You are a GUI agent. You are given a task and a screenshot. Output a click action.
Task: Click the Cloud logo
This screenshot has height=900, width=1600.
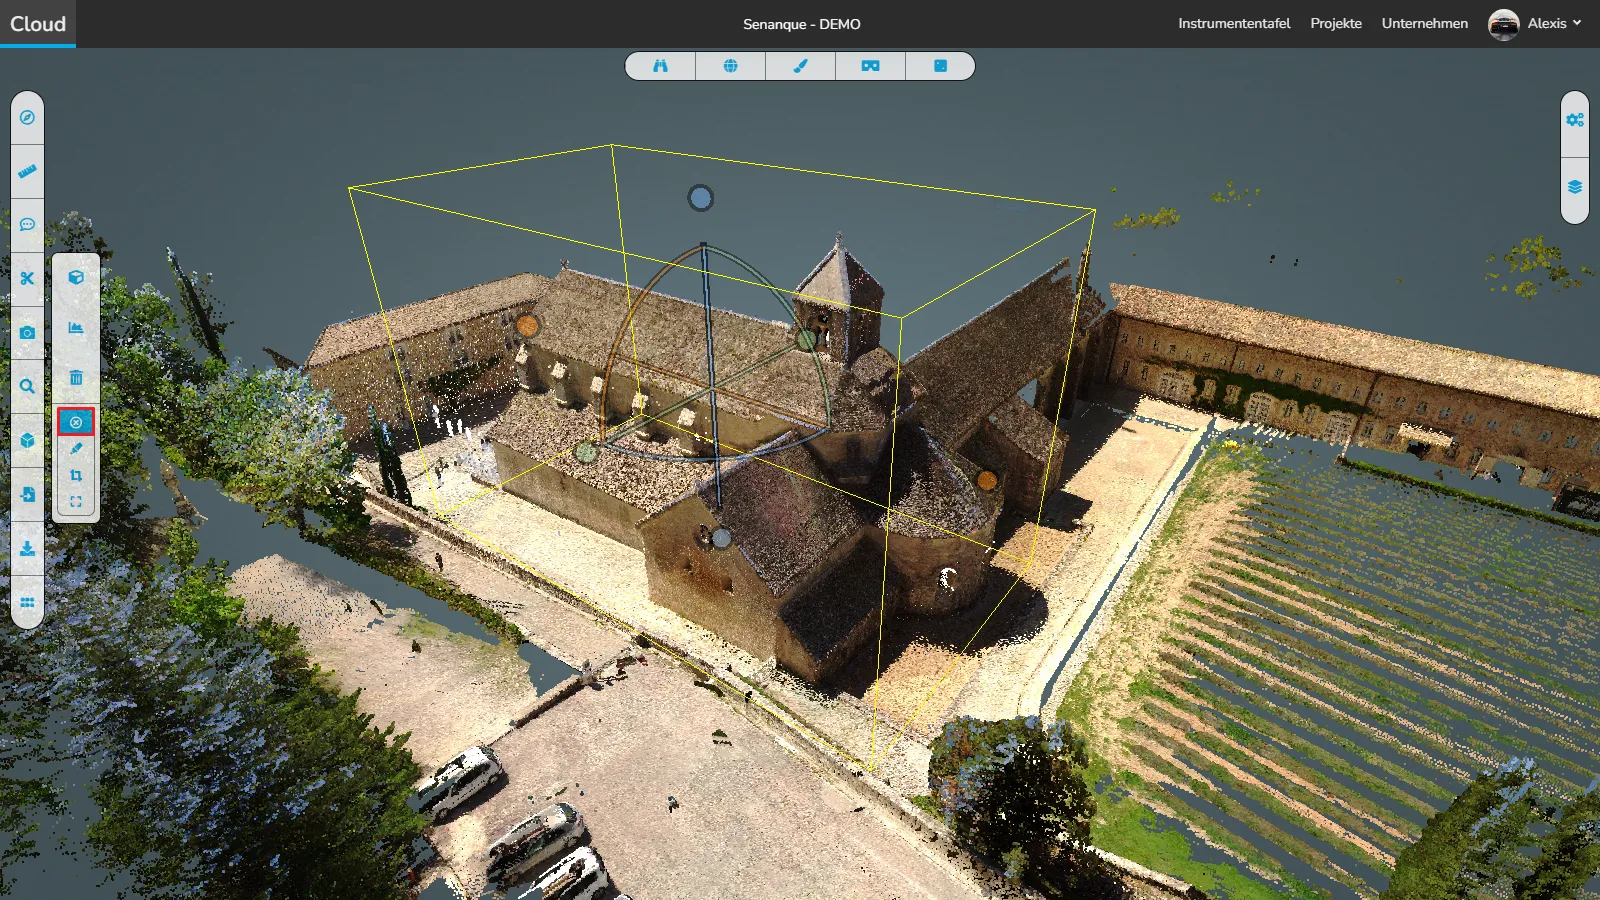click(38, 23)
